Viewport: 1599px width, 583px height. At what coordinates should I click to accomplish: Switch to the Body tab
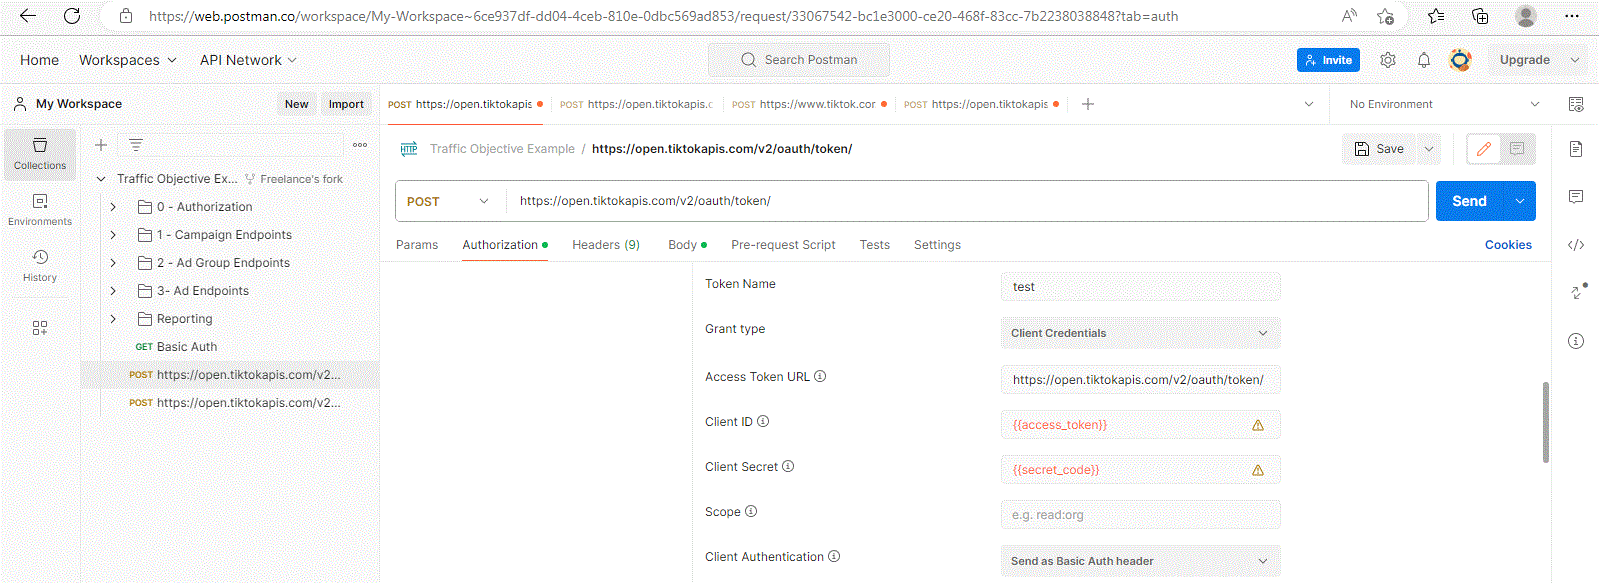pyautogui.click(x=687, y=245)
